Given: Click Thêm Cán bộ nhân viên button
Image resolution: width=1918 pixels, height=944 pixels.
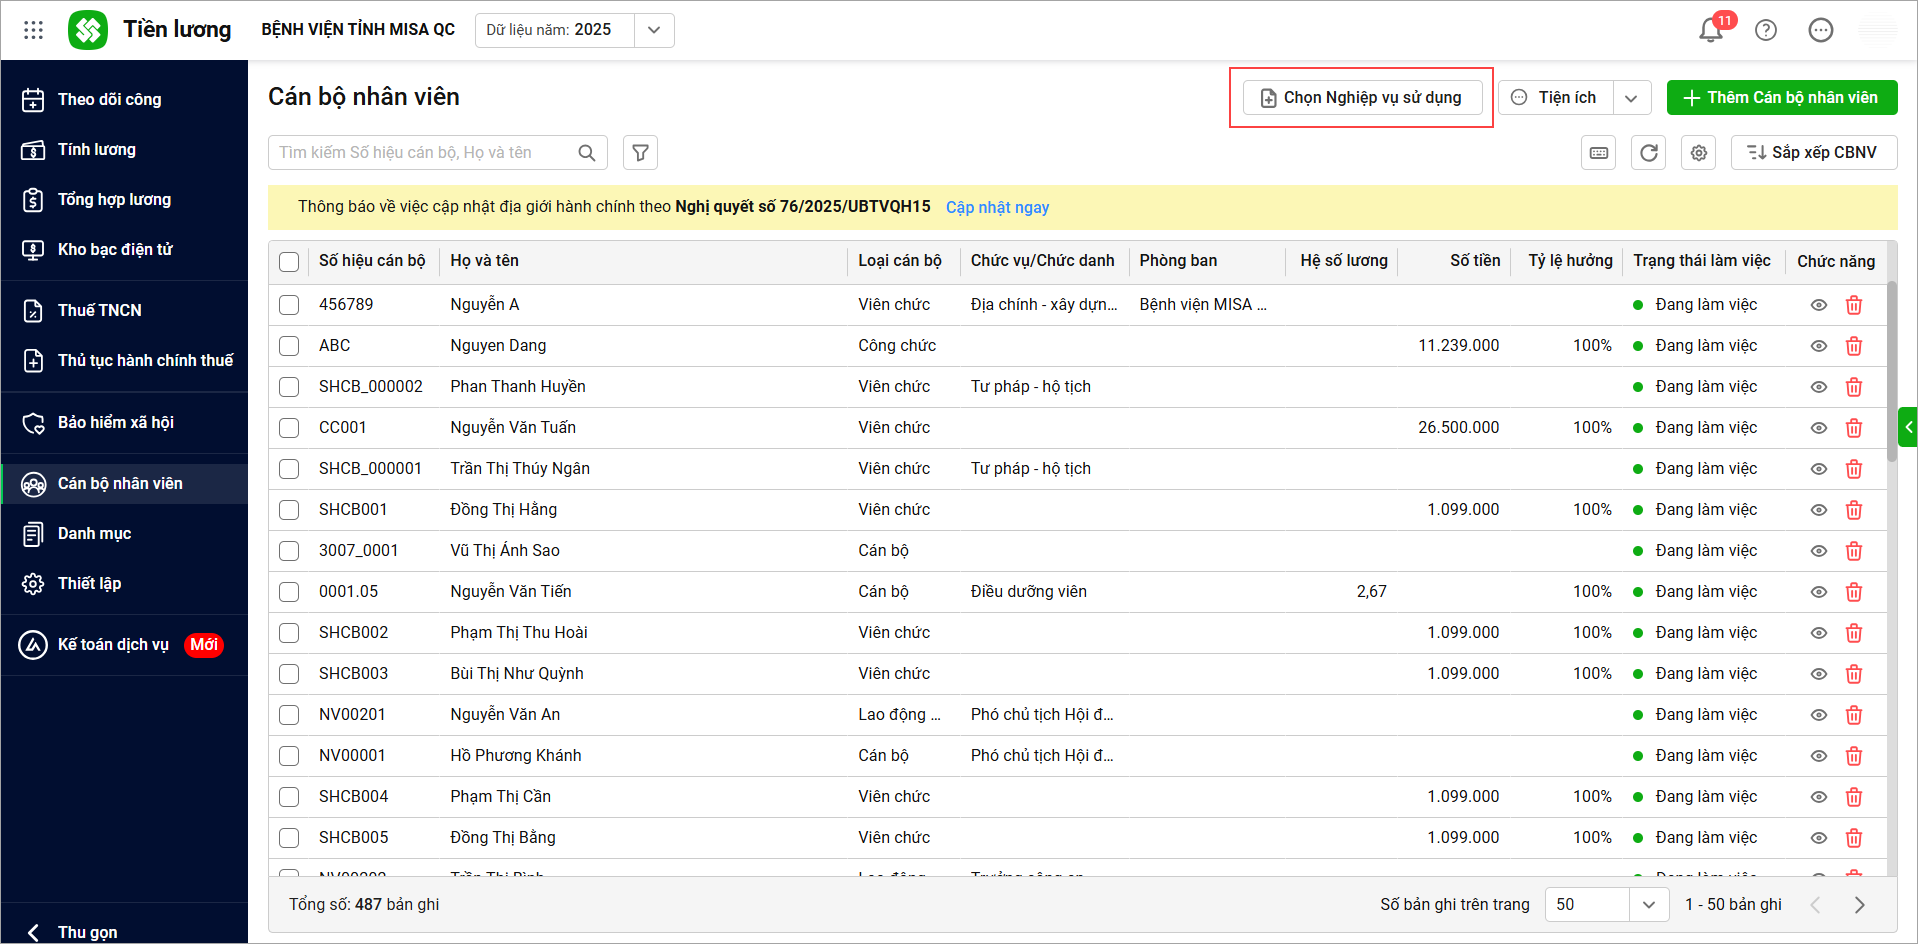Looking at the screenshot, I should [x=1781, y=98].
